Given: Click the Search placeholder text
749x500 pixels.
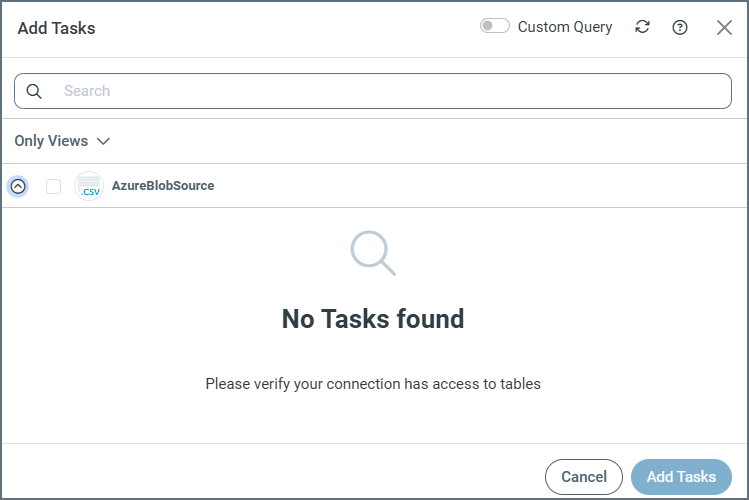Looking at the screenshot, I should click(87, 91).
